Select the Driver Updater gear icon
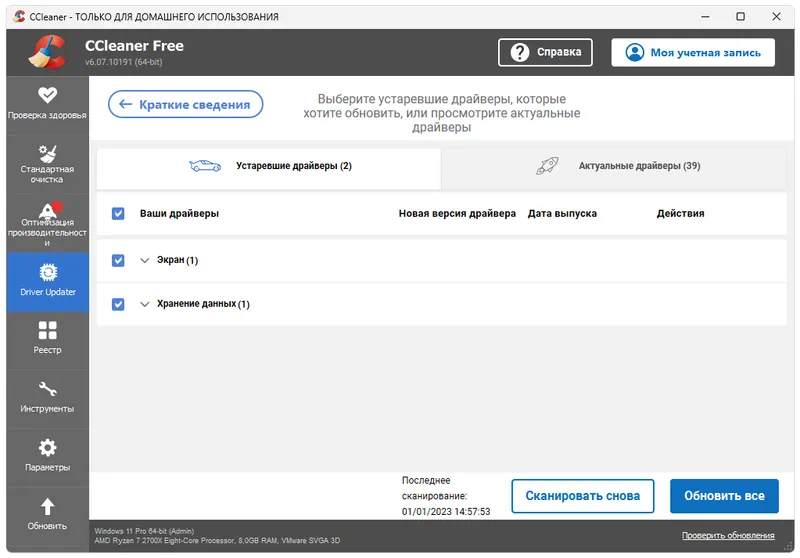 point(47,272)
